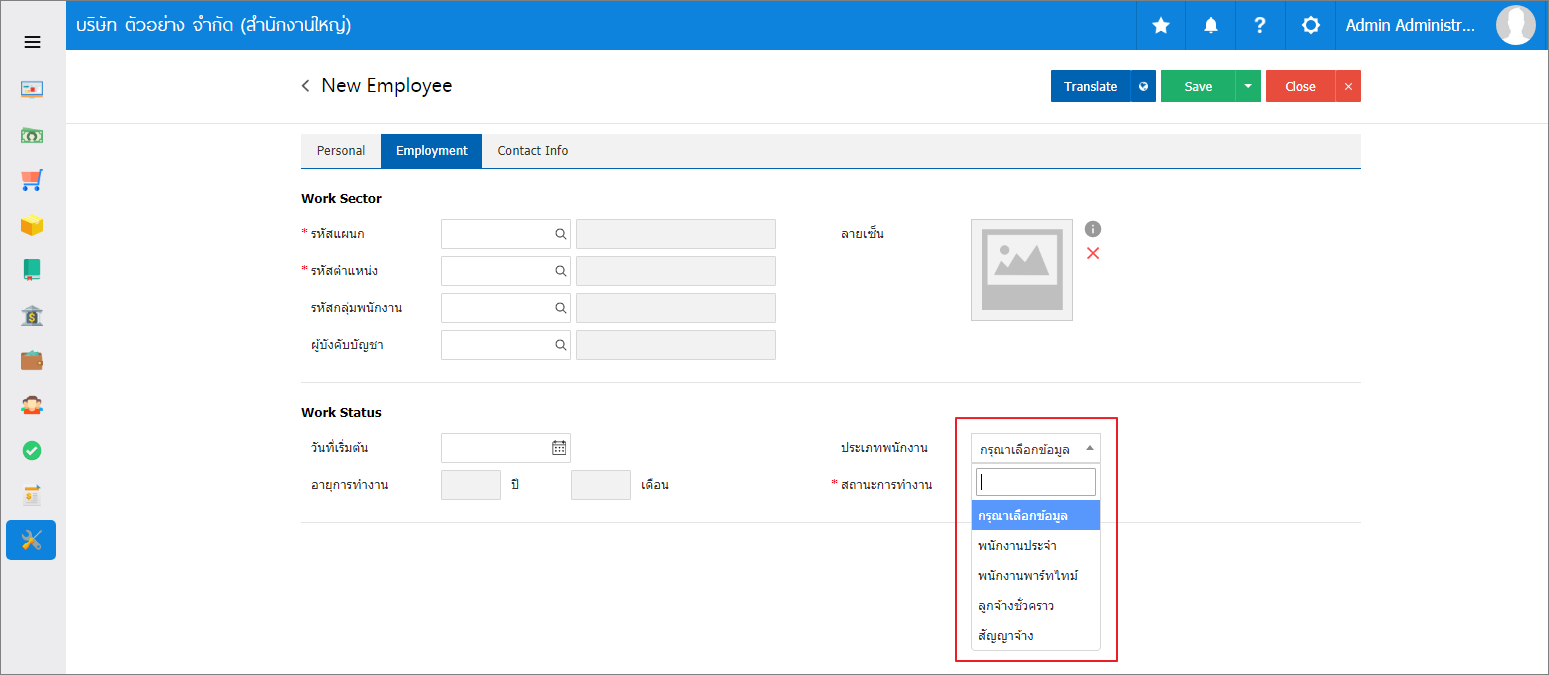Remove signature image with red X

coord(1093,253)
